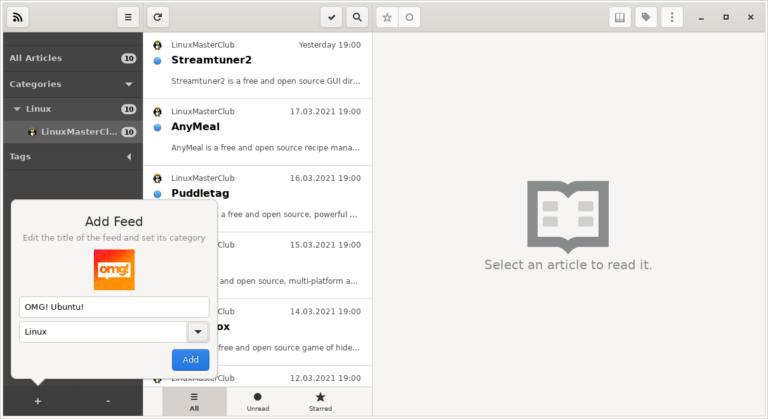This screenshot has width=768, height=419.
Task: Select All Articles in the sidebar
Action: (x=72, y=58)
